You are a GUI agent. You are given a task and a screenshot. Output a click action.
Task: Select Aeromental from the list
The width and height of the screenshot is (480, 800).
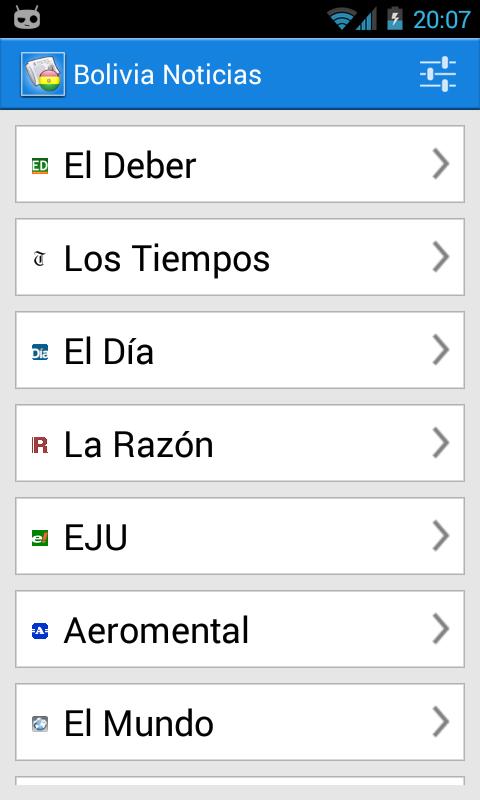[240, 629]
